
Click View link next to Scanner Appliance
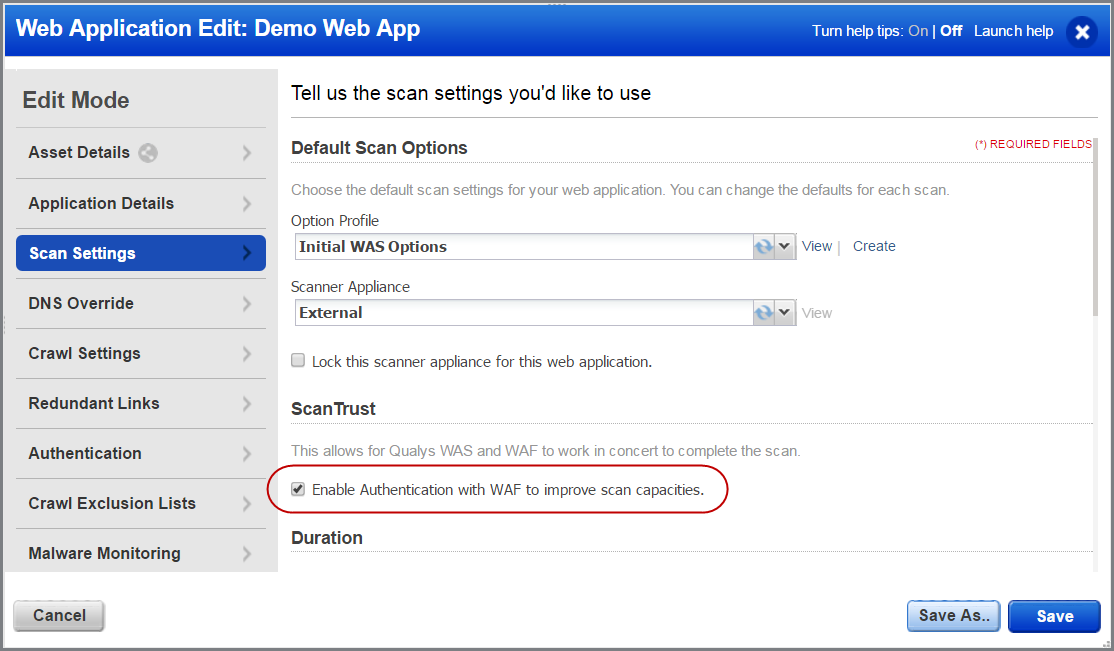816,313
